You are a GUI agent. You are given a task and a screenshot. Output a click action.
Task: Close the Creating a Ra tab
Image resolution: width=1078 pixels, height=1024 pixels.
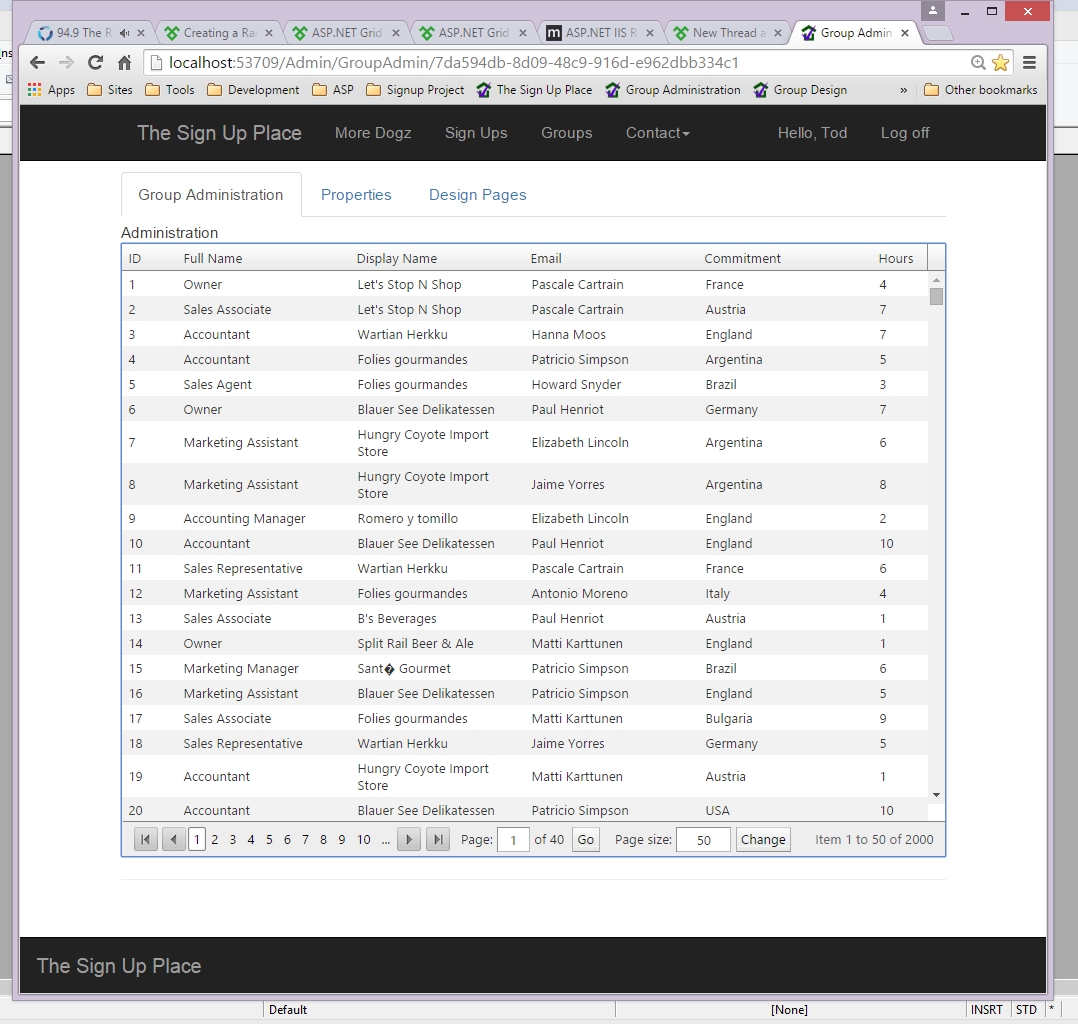269,33
